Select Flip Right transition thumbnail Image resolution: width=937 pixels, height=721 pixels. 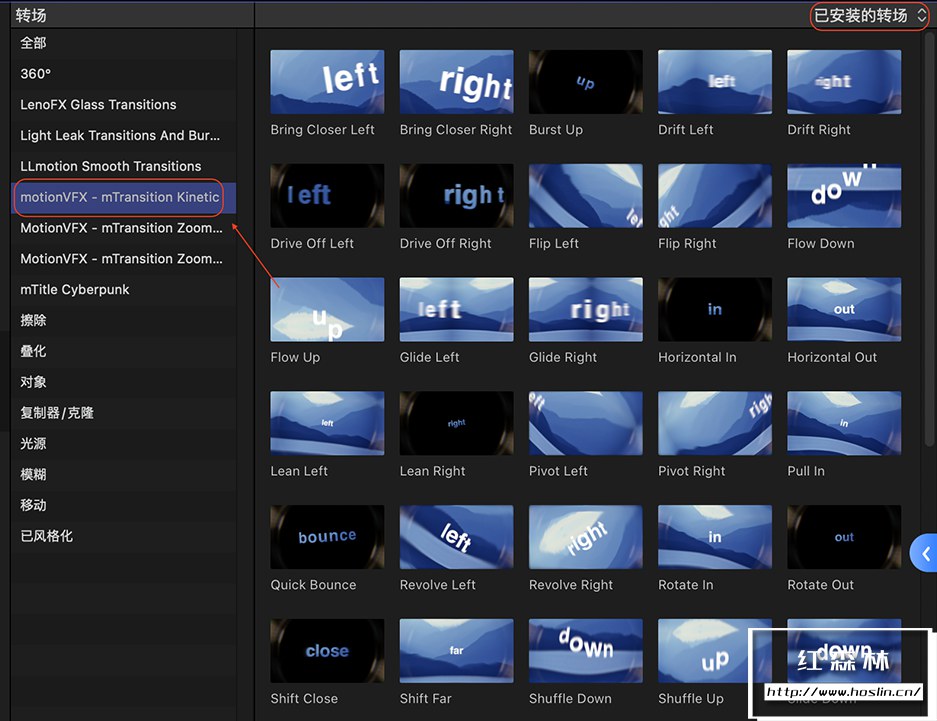715,195
